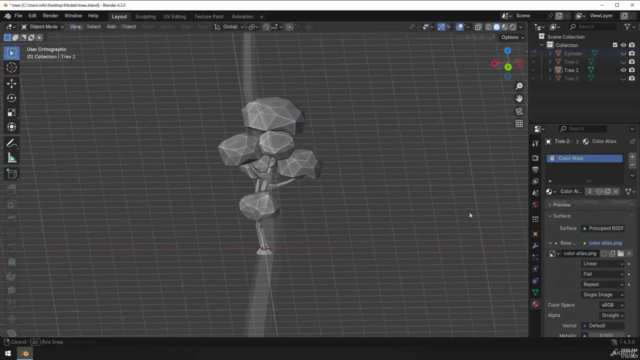The height and width of the screenshot is (360, 640).
Task: Click the Z axis on navigation gizmo
Action: (x=507, y=51)
